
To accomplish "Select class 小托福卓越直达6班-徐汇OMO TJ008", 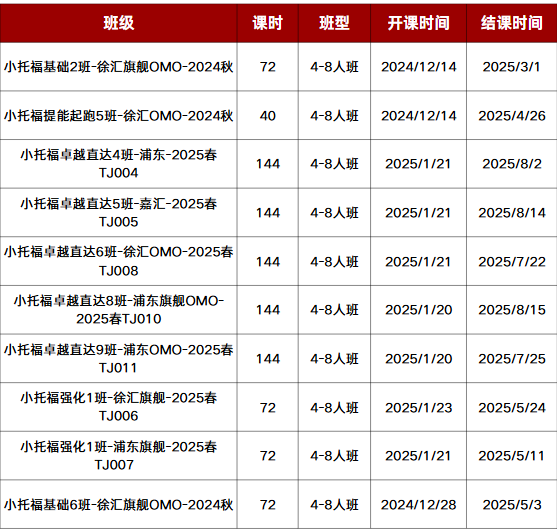I will [x=119, y=261].
